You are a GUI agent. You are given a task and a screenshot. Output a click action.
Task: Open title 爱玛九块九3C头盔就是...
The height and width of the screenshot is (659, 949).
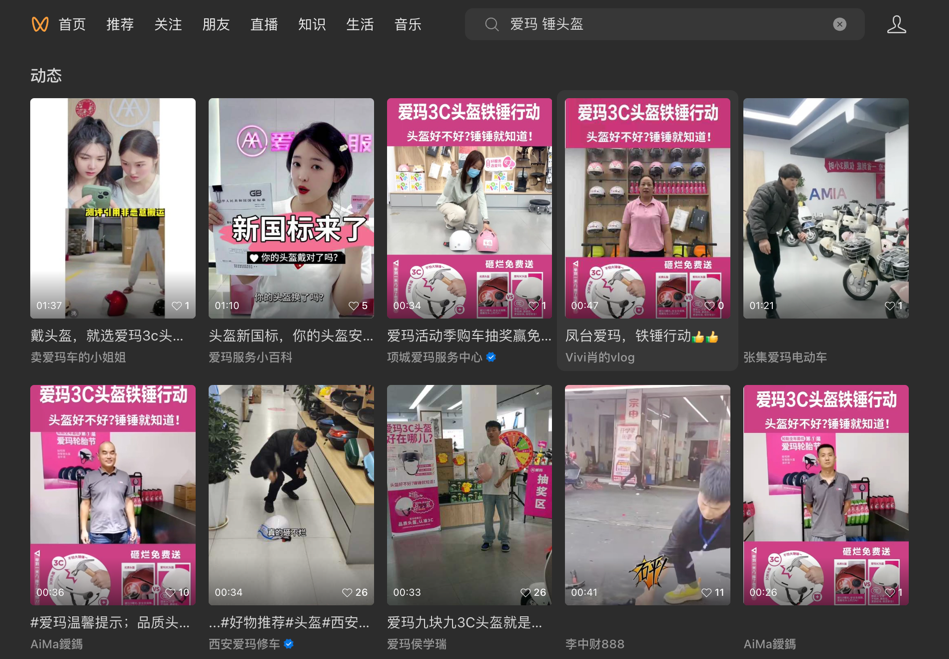[x=465, y=623]
